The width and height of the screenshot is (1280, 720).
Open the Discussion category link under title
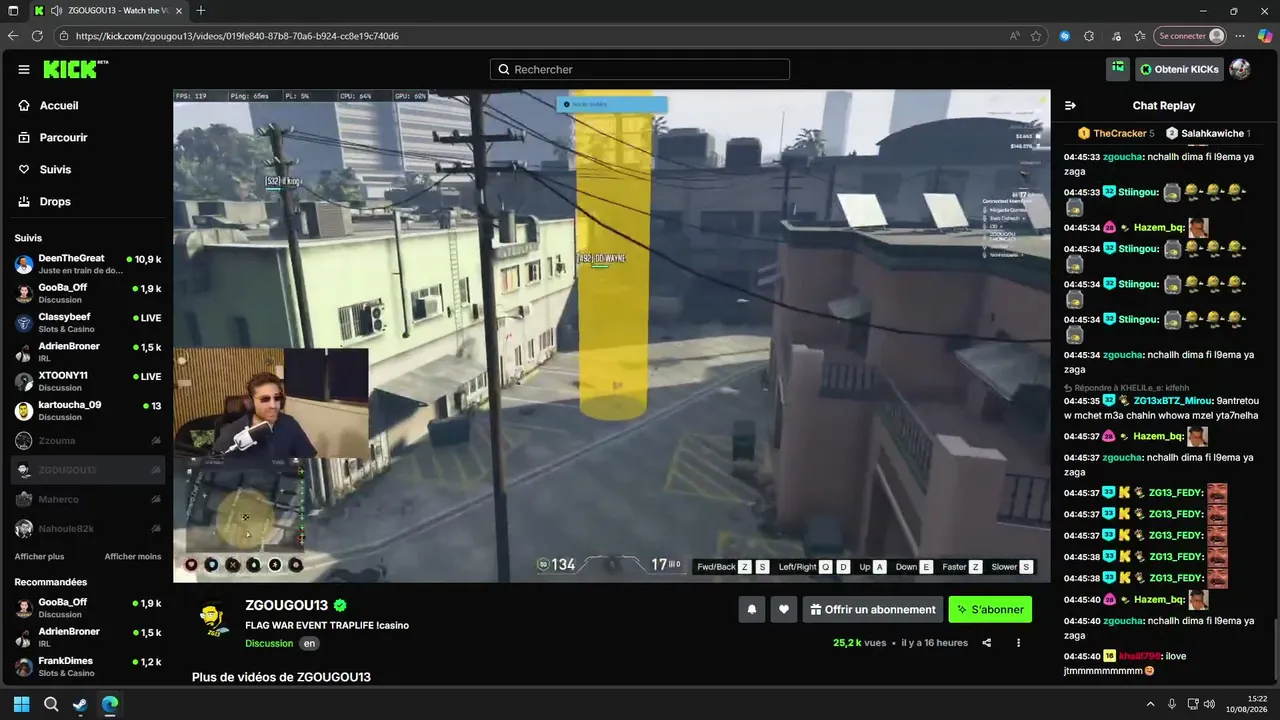269,643
